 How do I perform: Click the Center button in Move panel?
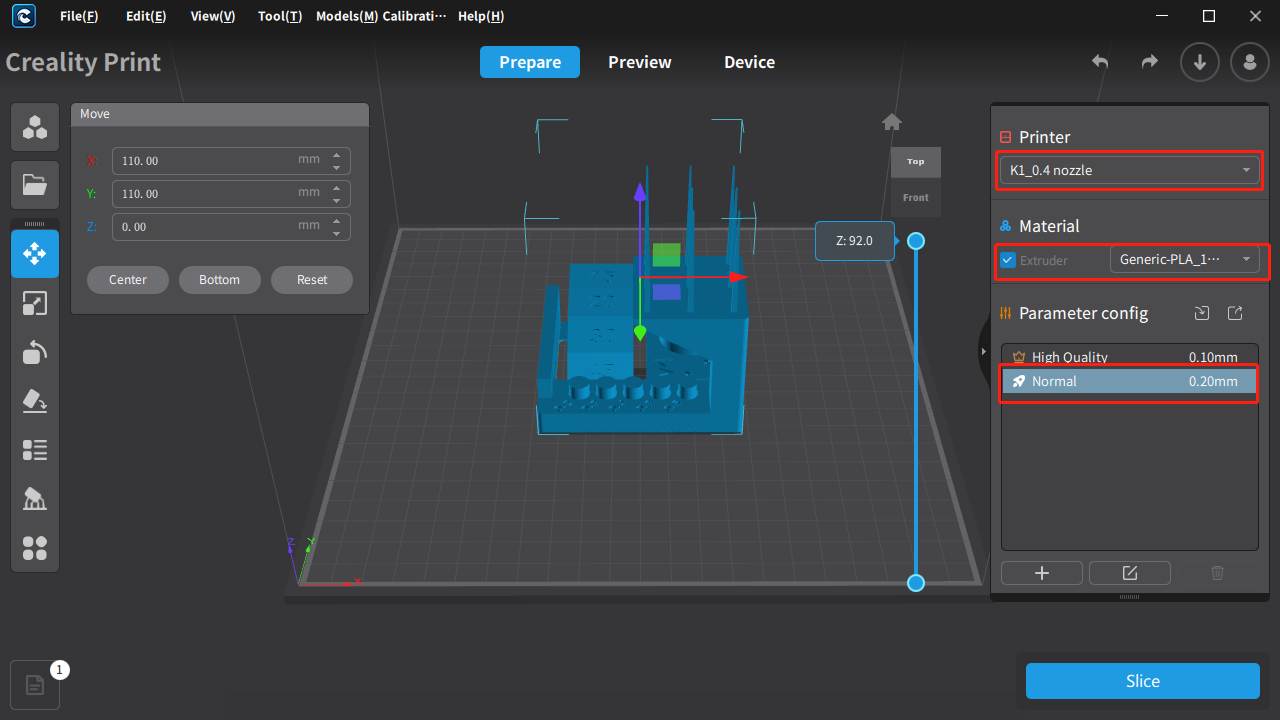pos(128,280)
